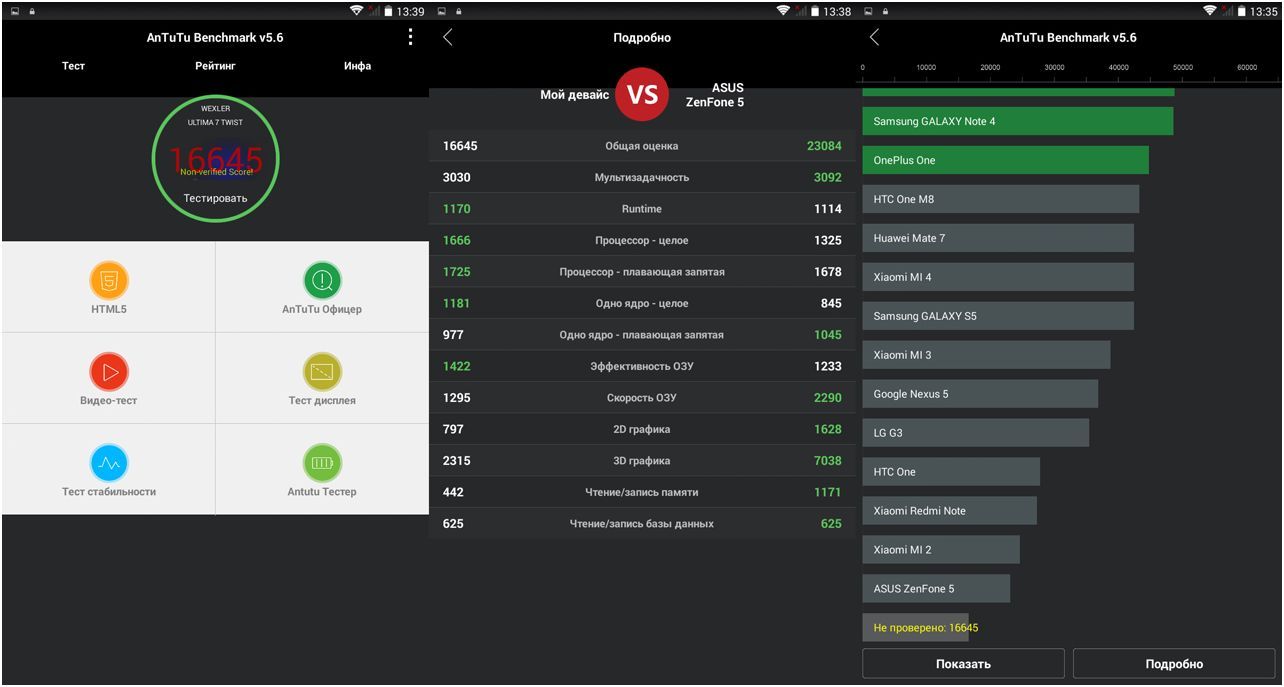Start the Видео-тест icon
Viewport: 1284px width, 687px height.
pos(109,372)
